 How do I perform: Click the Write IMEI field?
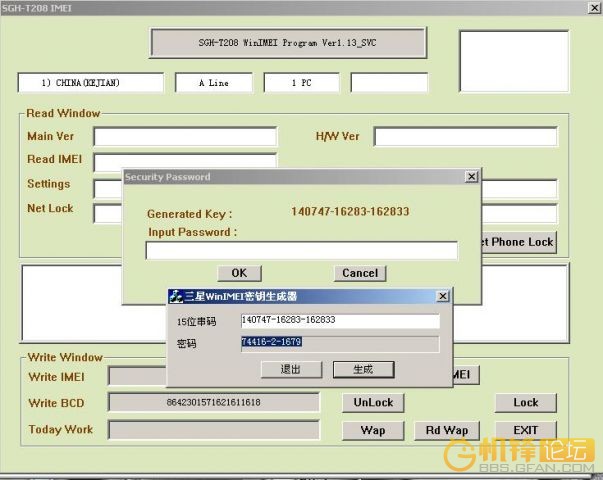click(x=137, y=376)
